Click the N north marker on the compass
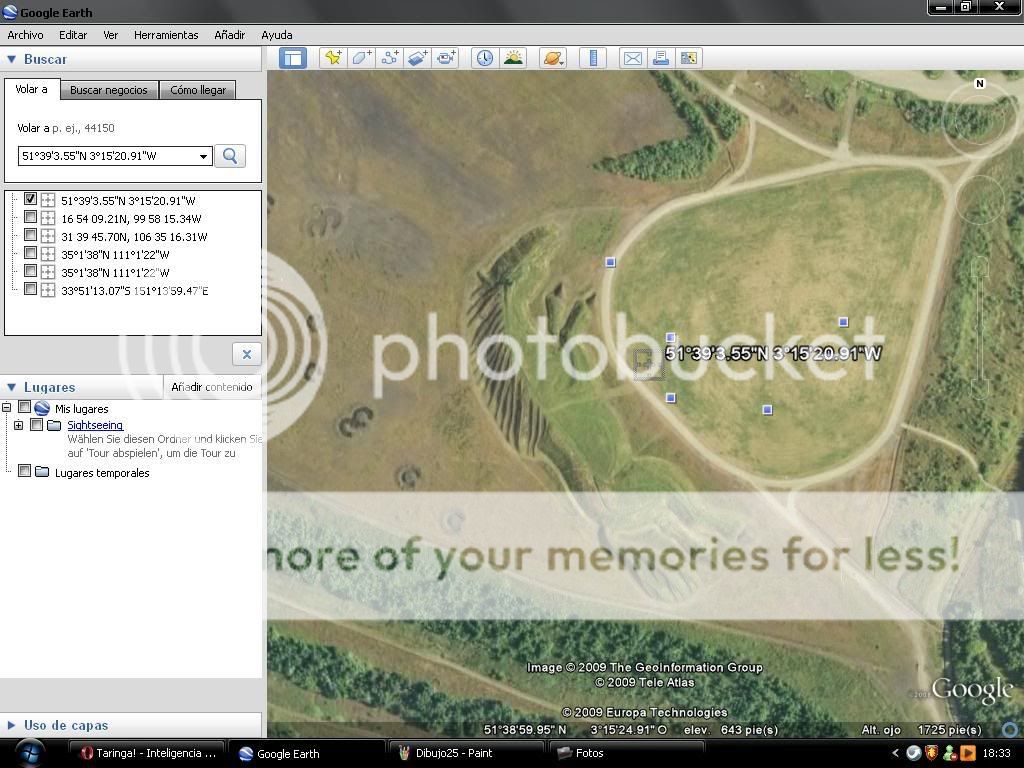Screen dimensions: 1024x768 click(979, 84)
